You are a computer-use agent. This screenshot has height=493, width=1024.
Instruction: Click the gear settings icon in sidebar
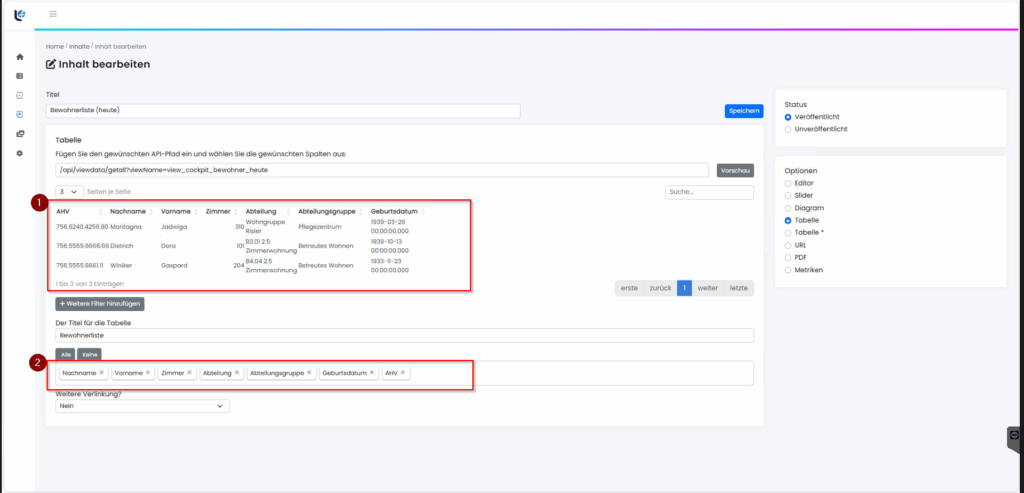tap(20, 153)
